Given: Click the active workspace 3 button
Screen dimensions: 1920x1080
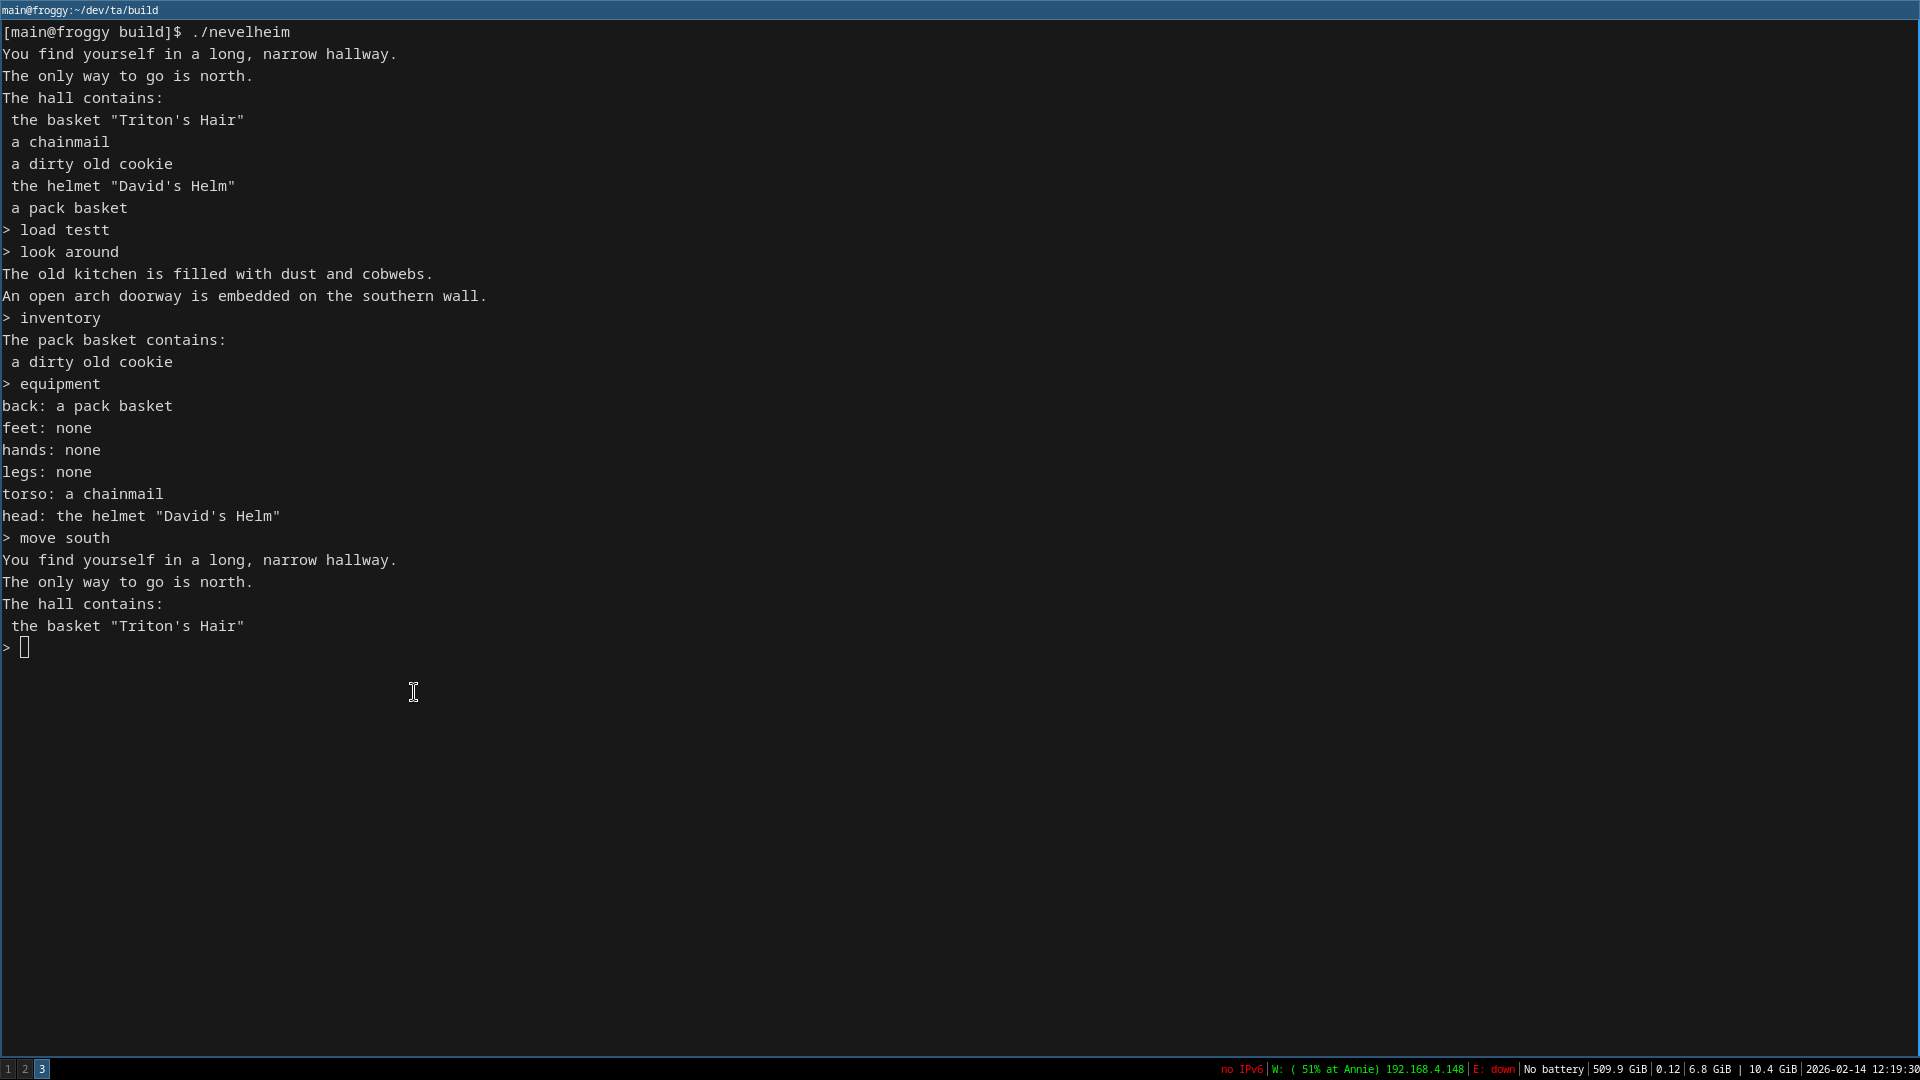Looking at the screenshot, I should tap(42, 1069).
